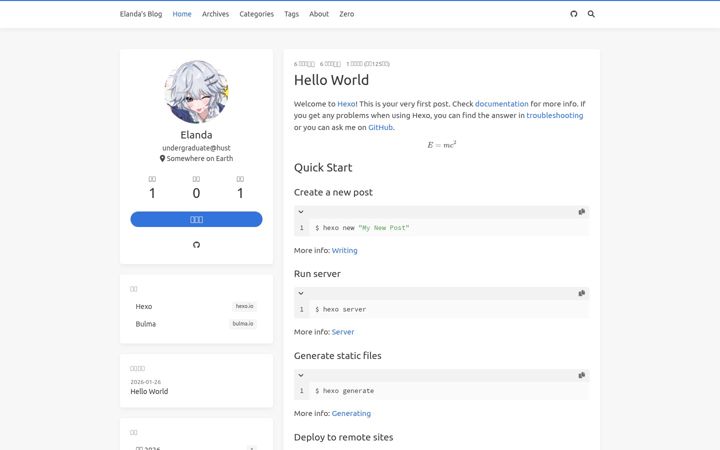Open the Categories nav item
The image size is (720, 450).
coord(256,14)
